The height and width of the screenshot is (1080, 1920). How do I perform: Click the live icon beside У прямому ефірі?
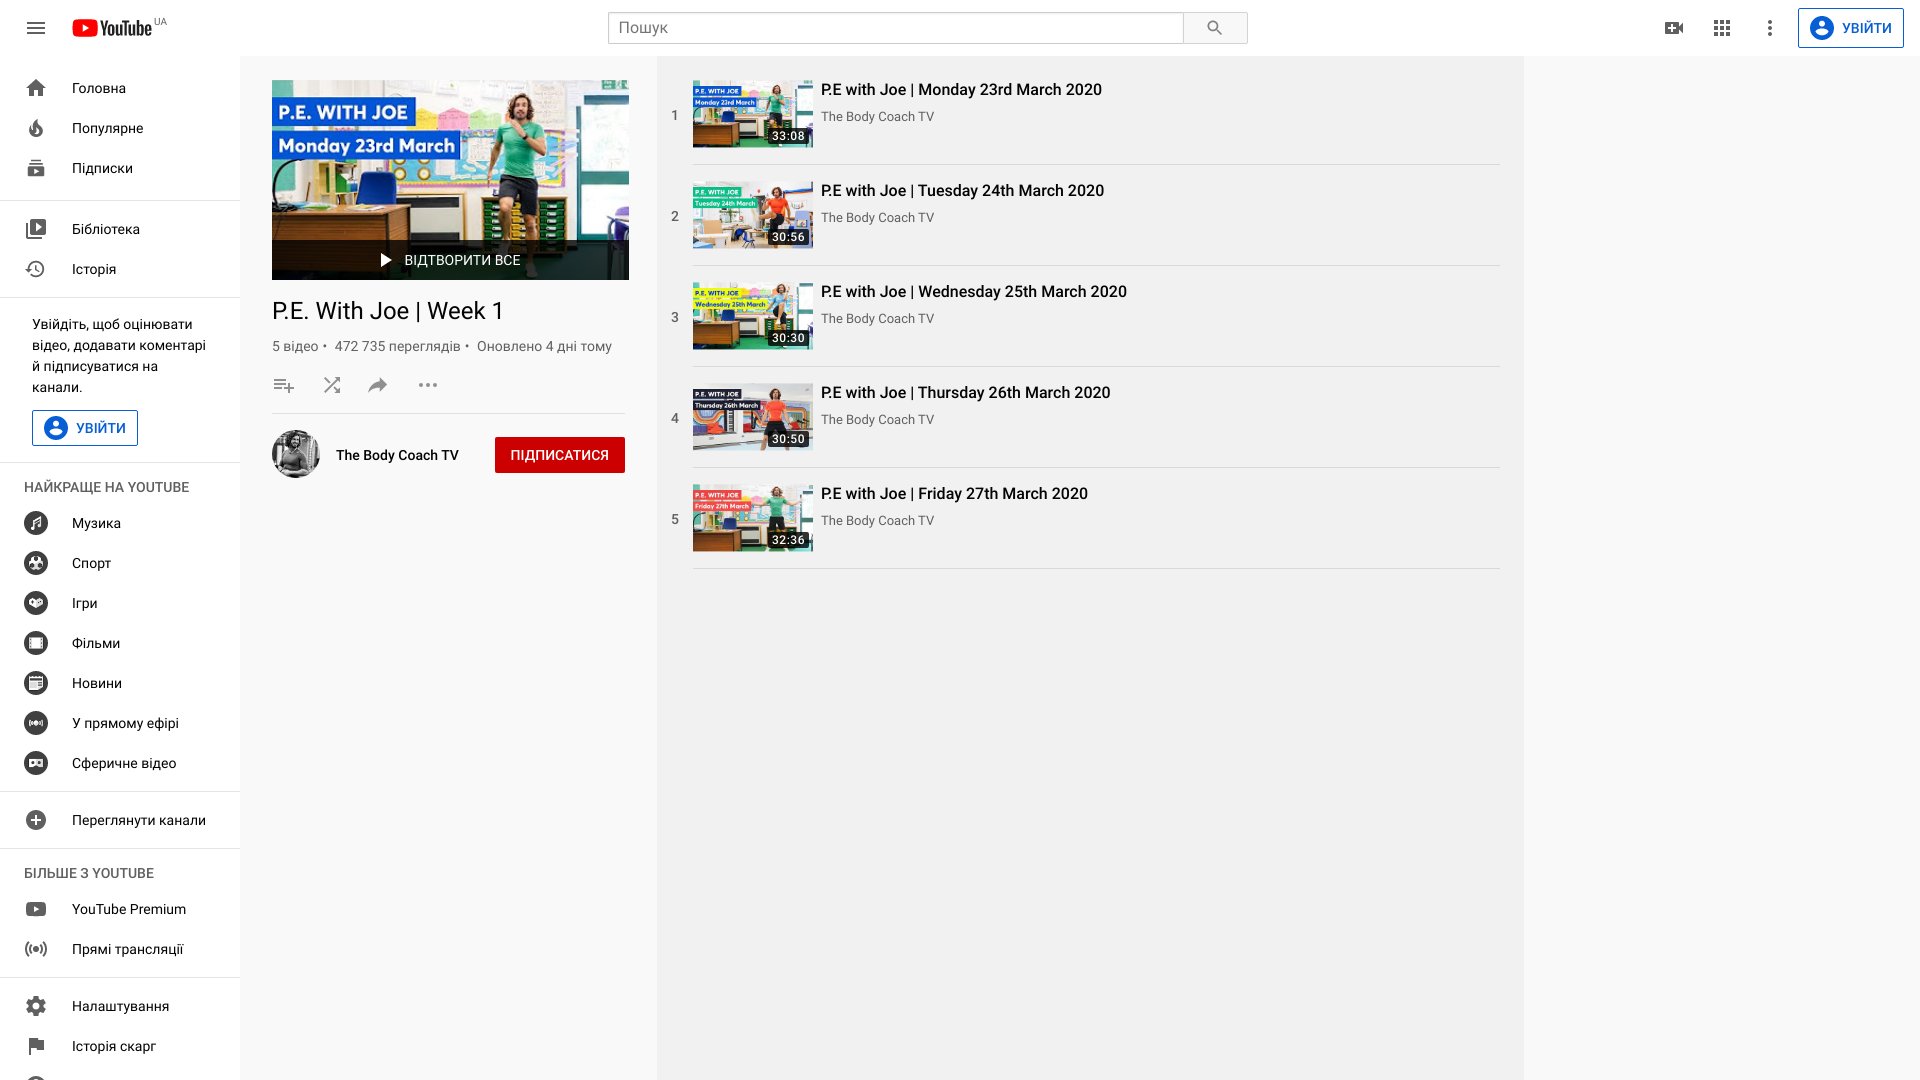coord(36,723)
